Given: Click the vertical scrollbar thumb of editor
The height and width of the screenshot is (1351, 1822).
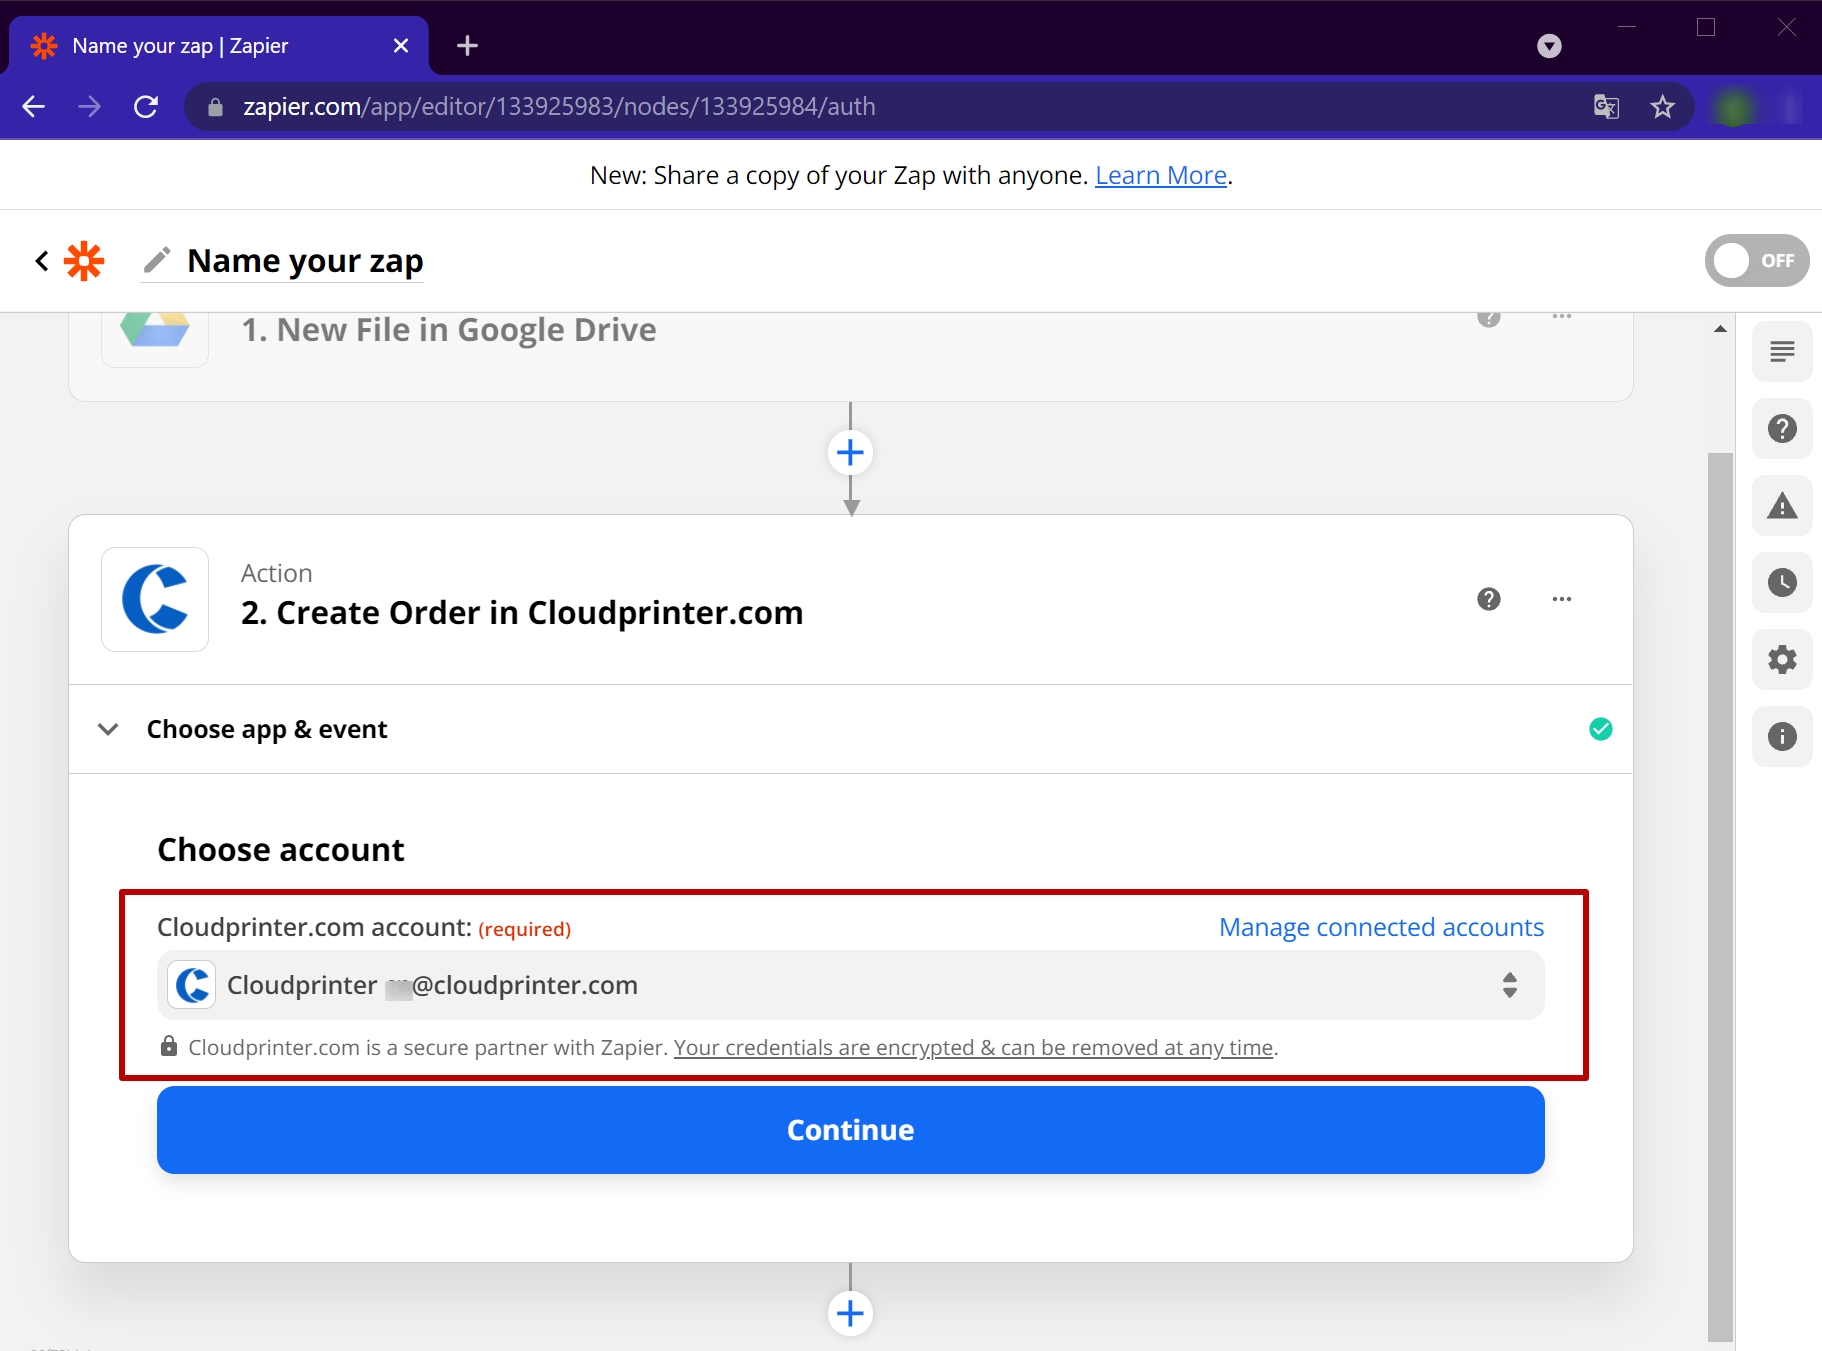Looking at the screenshot, I should 1720,896.
